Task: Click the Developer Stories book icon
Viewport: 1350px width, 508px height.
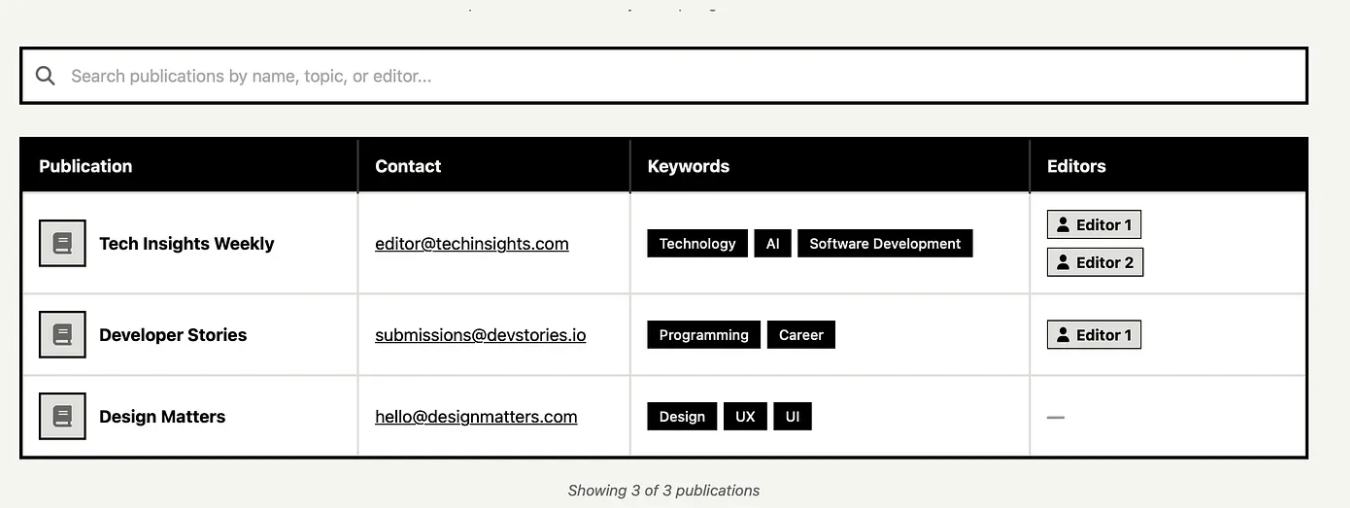Action: (x=62, y=335)
